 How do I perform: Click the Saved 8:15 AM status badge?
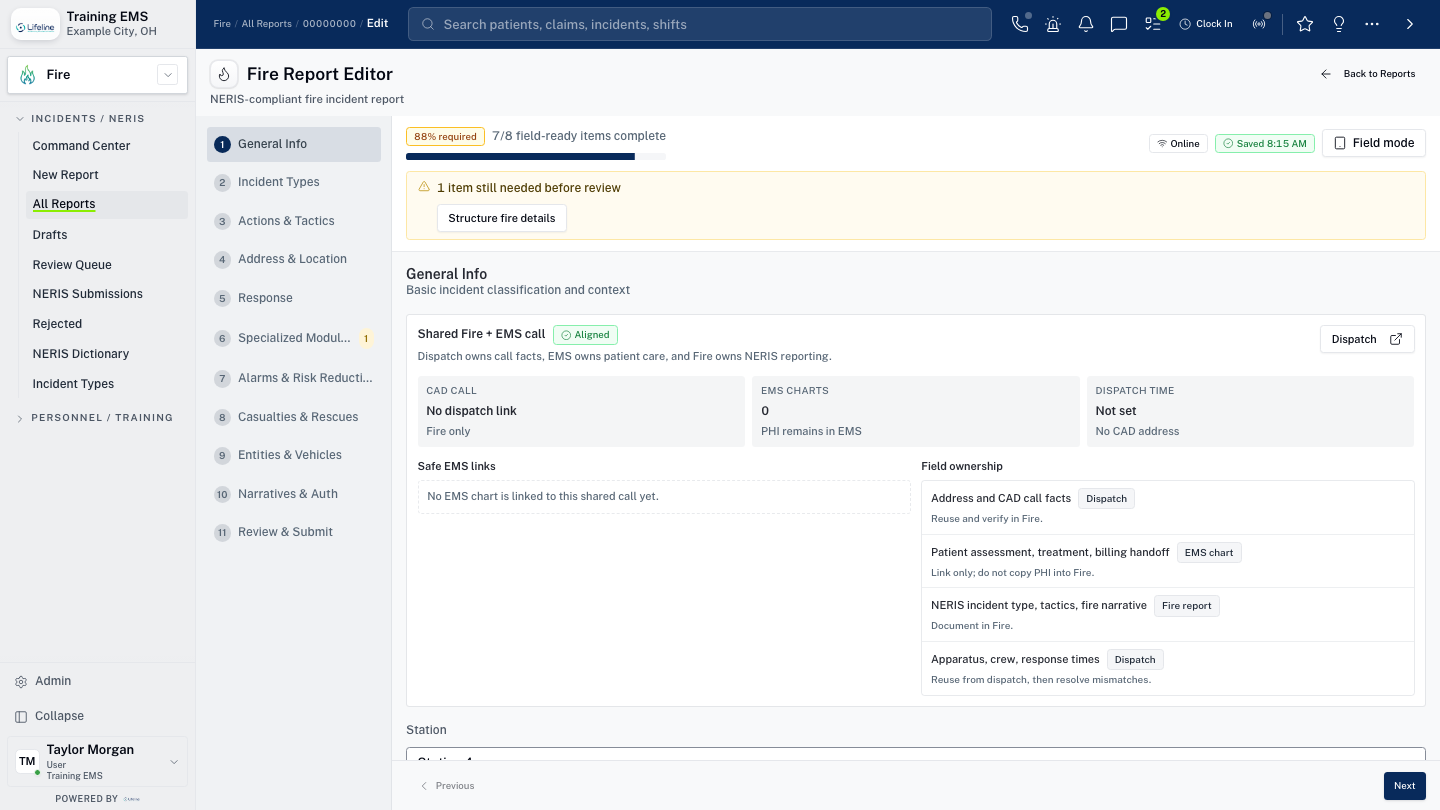(x=1264, y=144)
